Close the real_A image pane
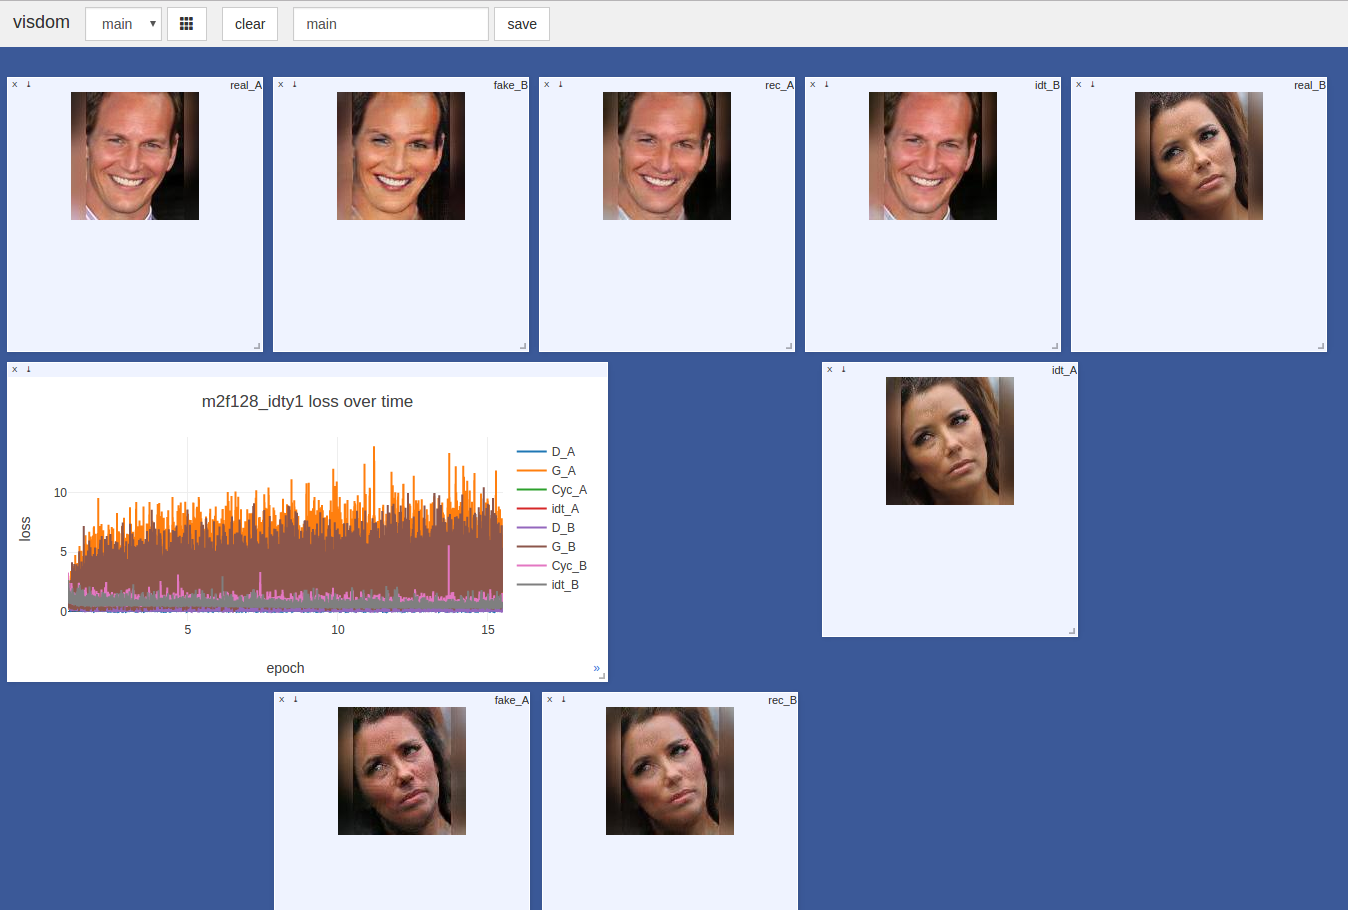The image size is (1348, 910). tap(15, 85)
